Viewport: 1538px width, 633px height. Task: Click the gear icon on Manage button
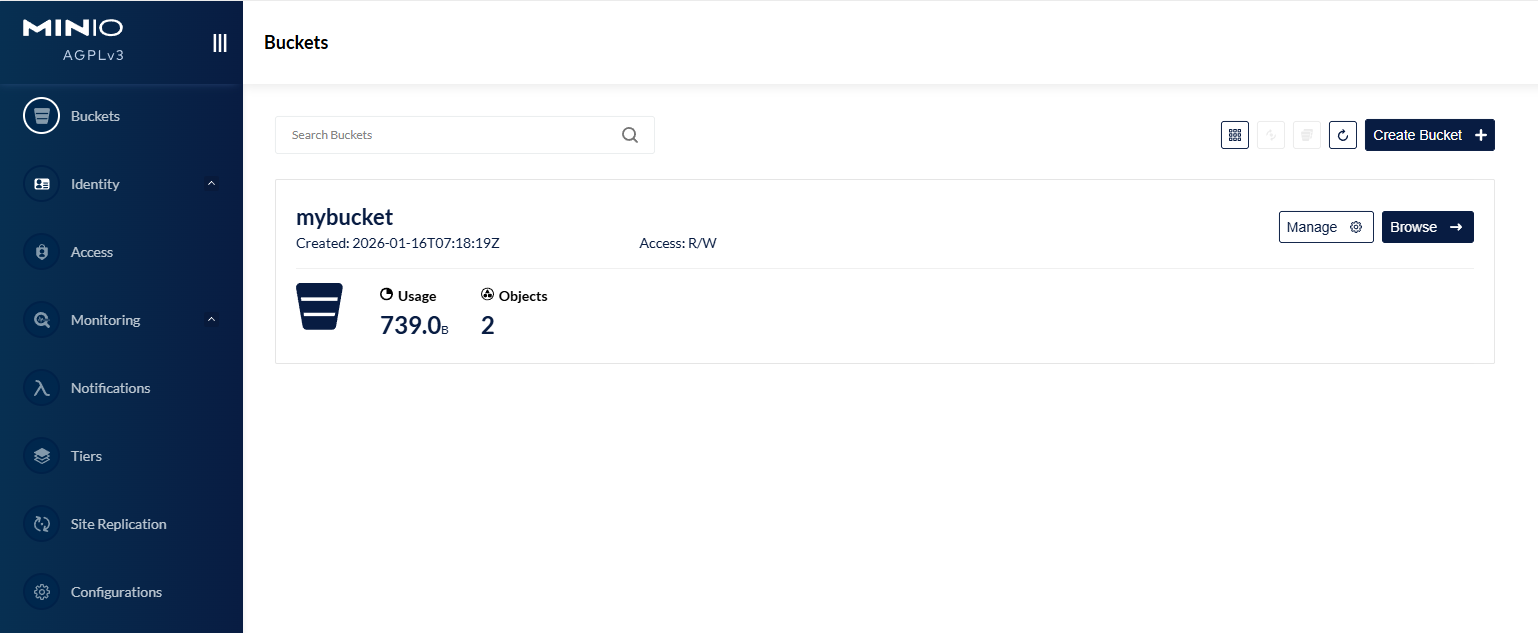tap(1356, 227)
